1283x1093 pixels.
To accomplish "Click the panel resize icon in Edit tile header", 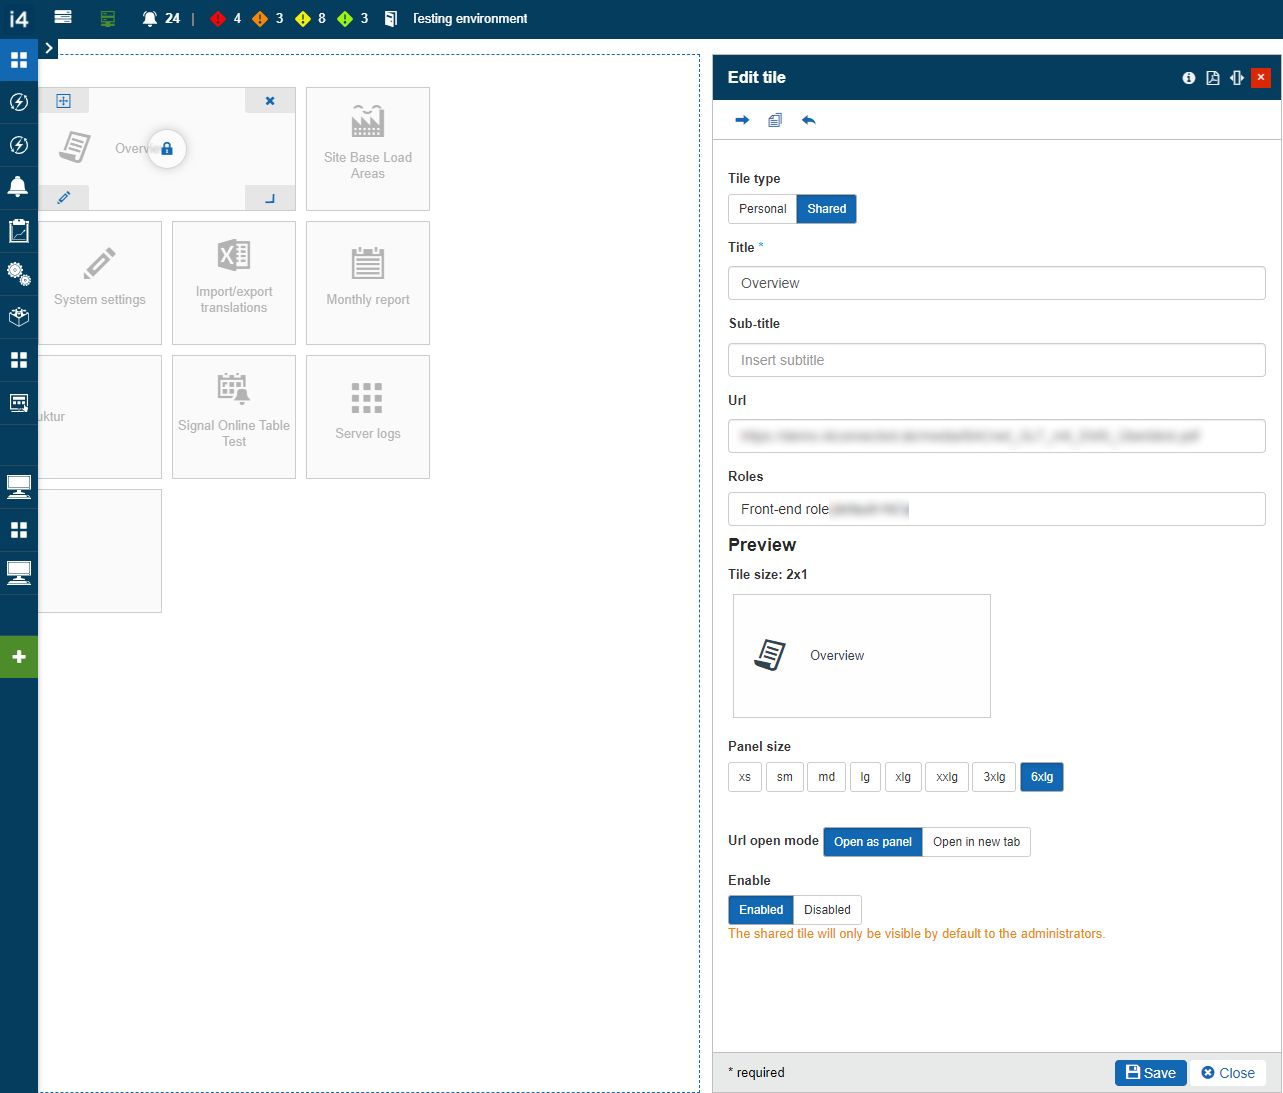I will tap(1237, 77).
